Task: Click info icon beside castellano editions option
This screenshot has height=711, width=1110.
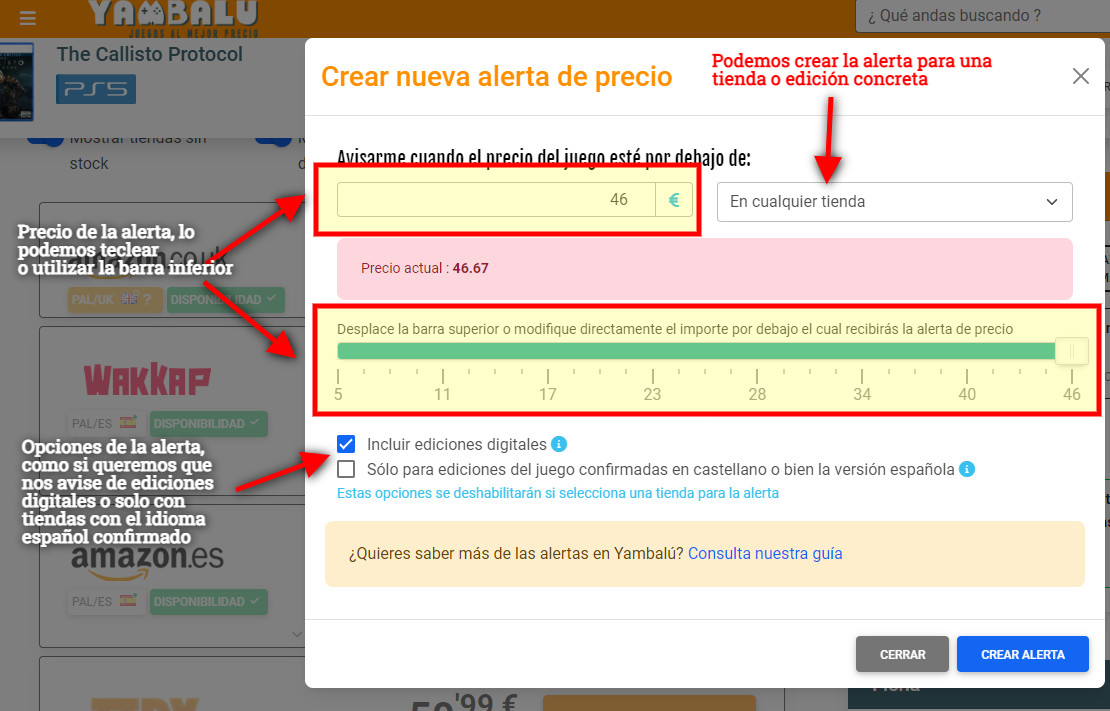Action: (967, 469)
